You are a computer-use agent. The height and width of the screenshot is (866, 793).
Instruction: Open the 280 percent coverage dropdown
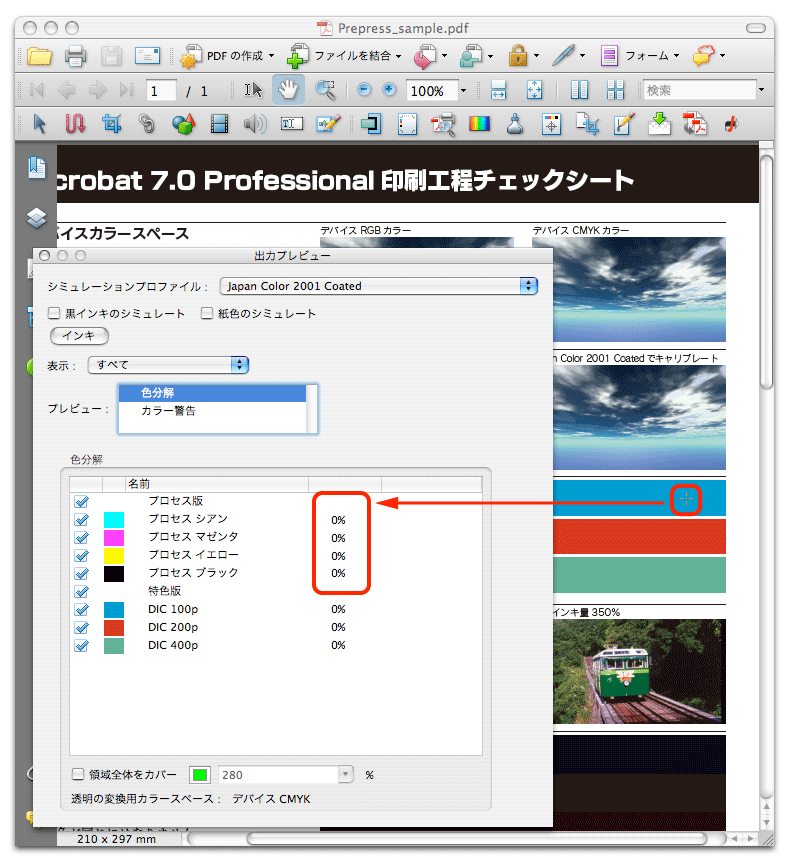pyautogui.click(x=345, y=774)
